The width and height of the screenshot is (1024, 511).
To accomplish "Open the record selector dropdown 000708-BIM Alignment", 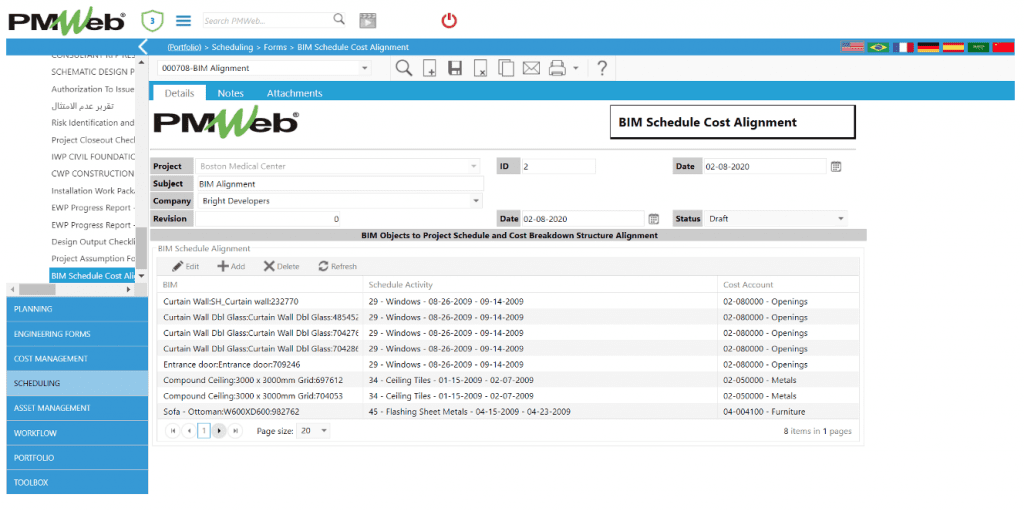I will (365, 68).
